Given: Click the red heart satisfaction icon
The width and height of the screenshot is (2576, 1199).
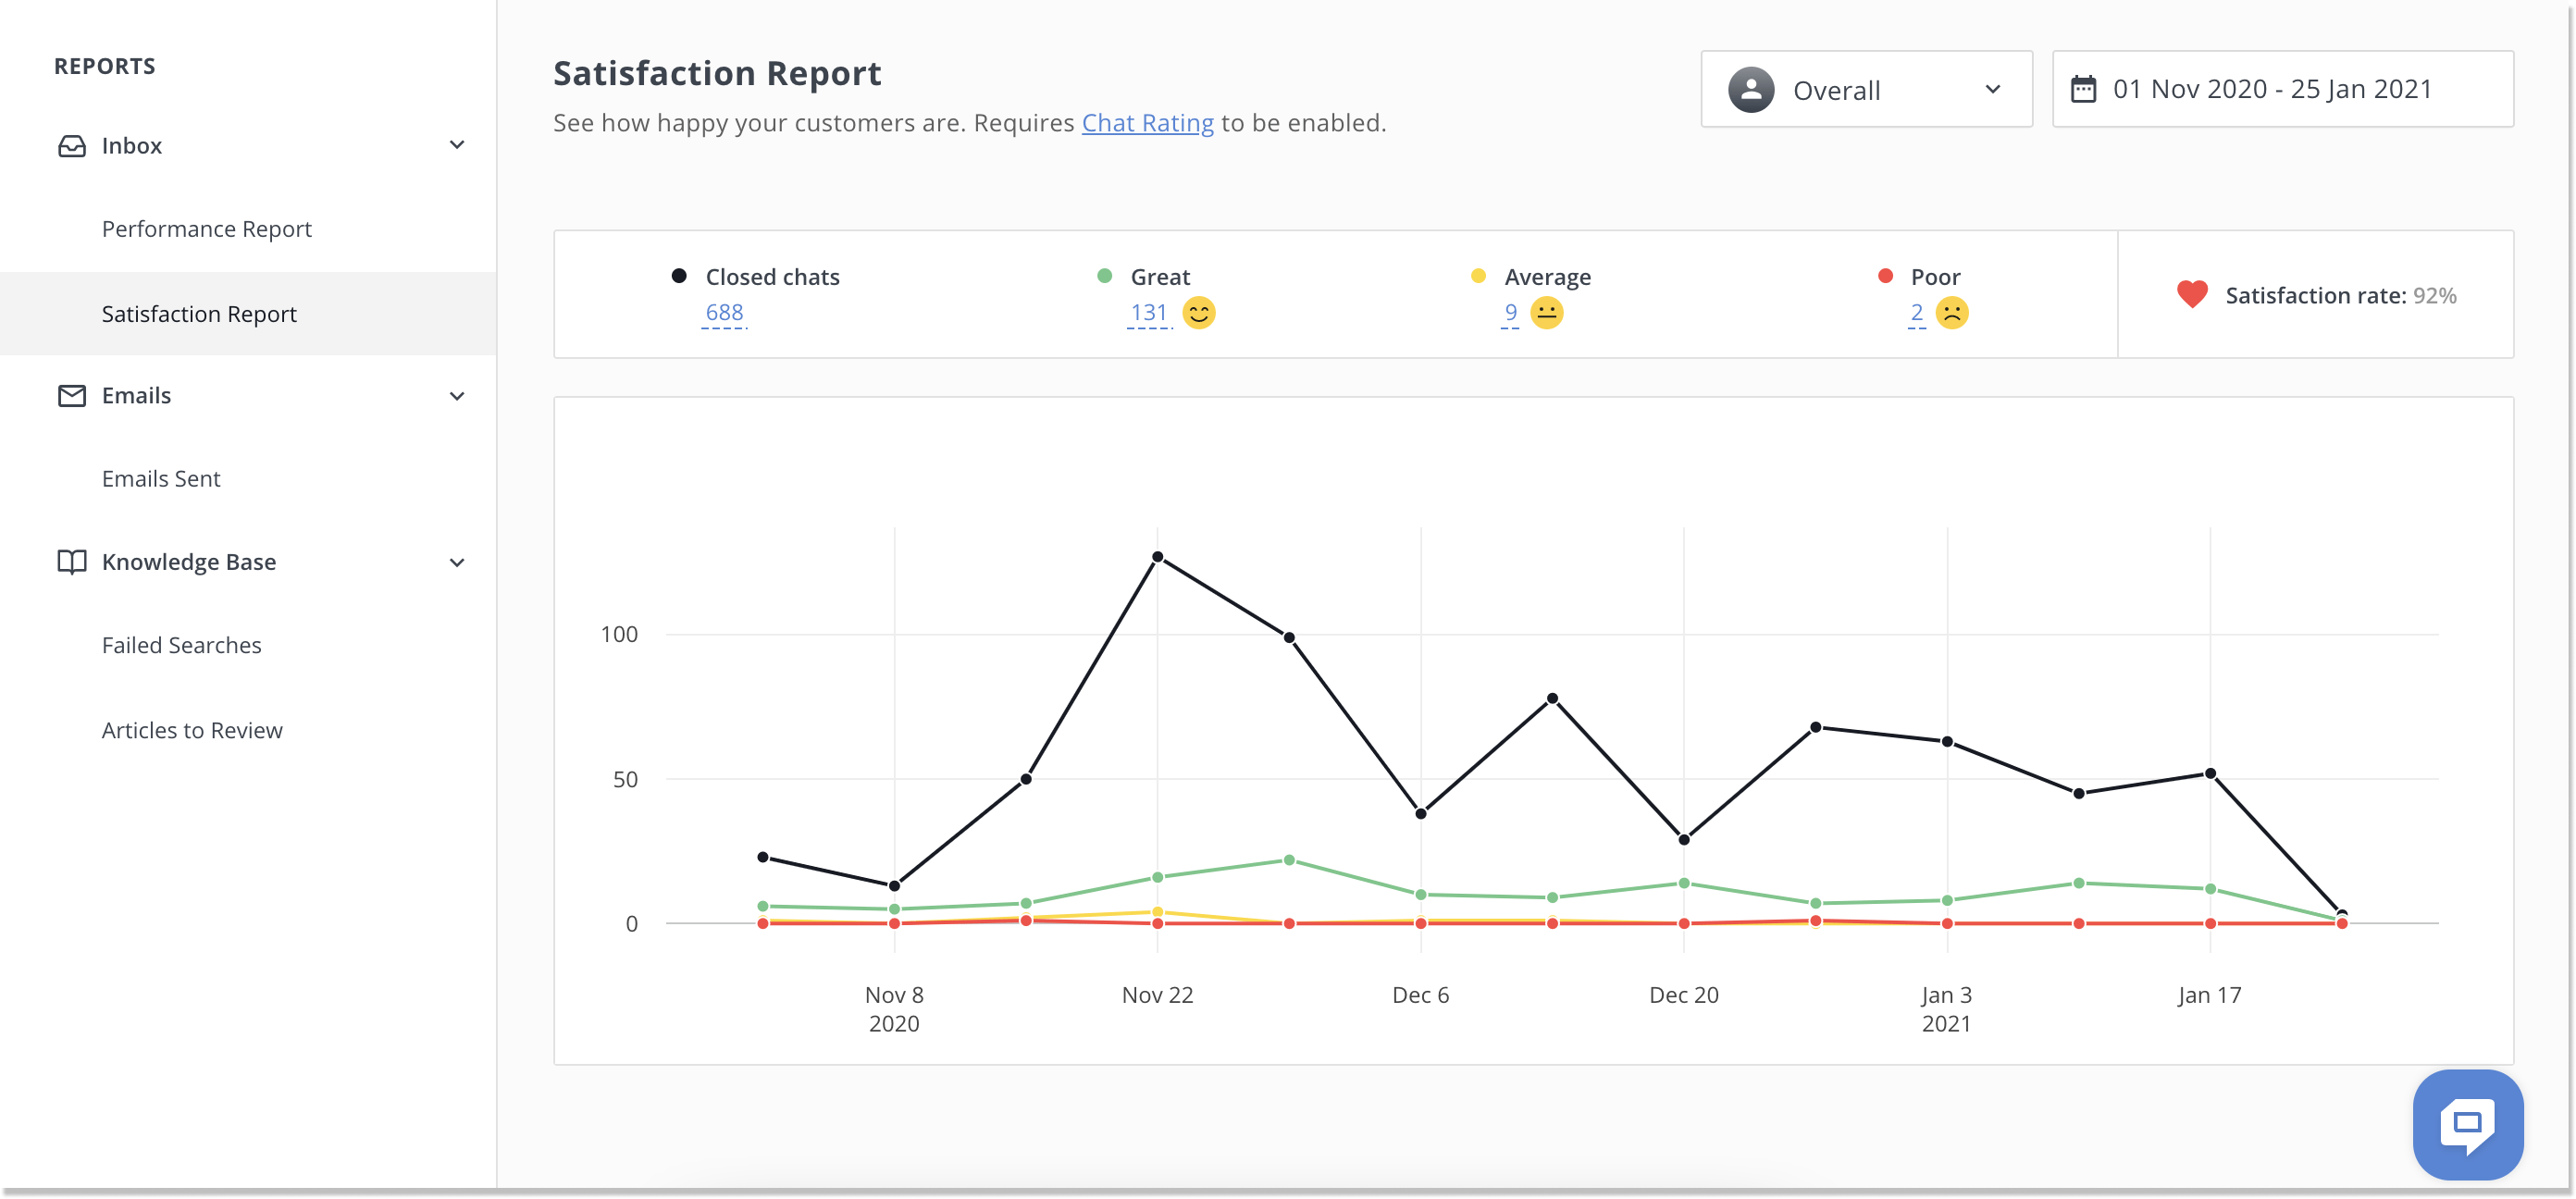Looking at the screenshot, I should click(x=2192, y=295).
